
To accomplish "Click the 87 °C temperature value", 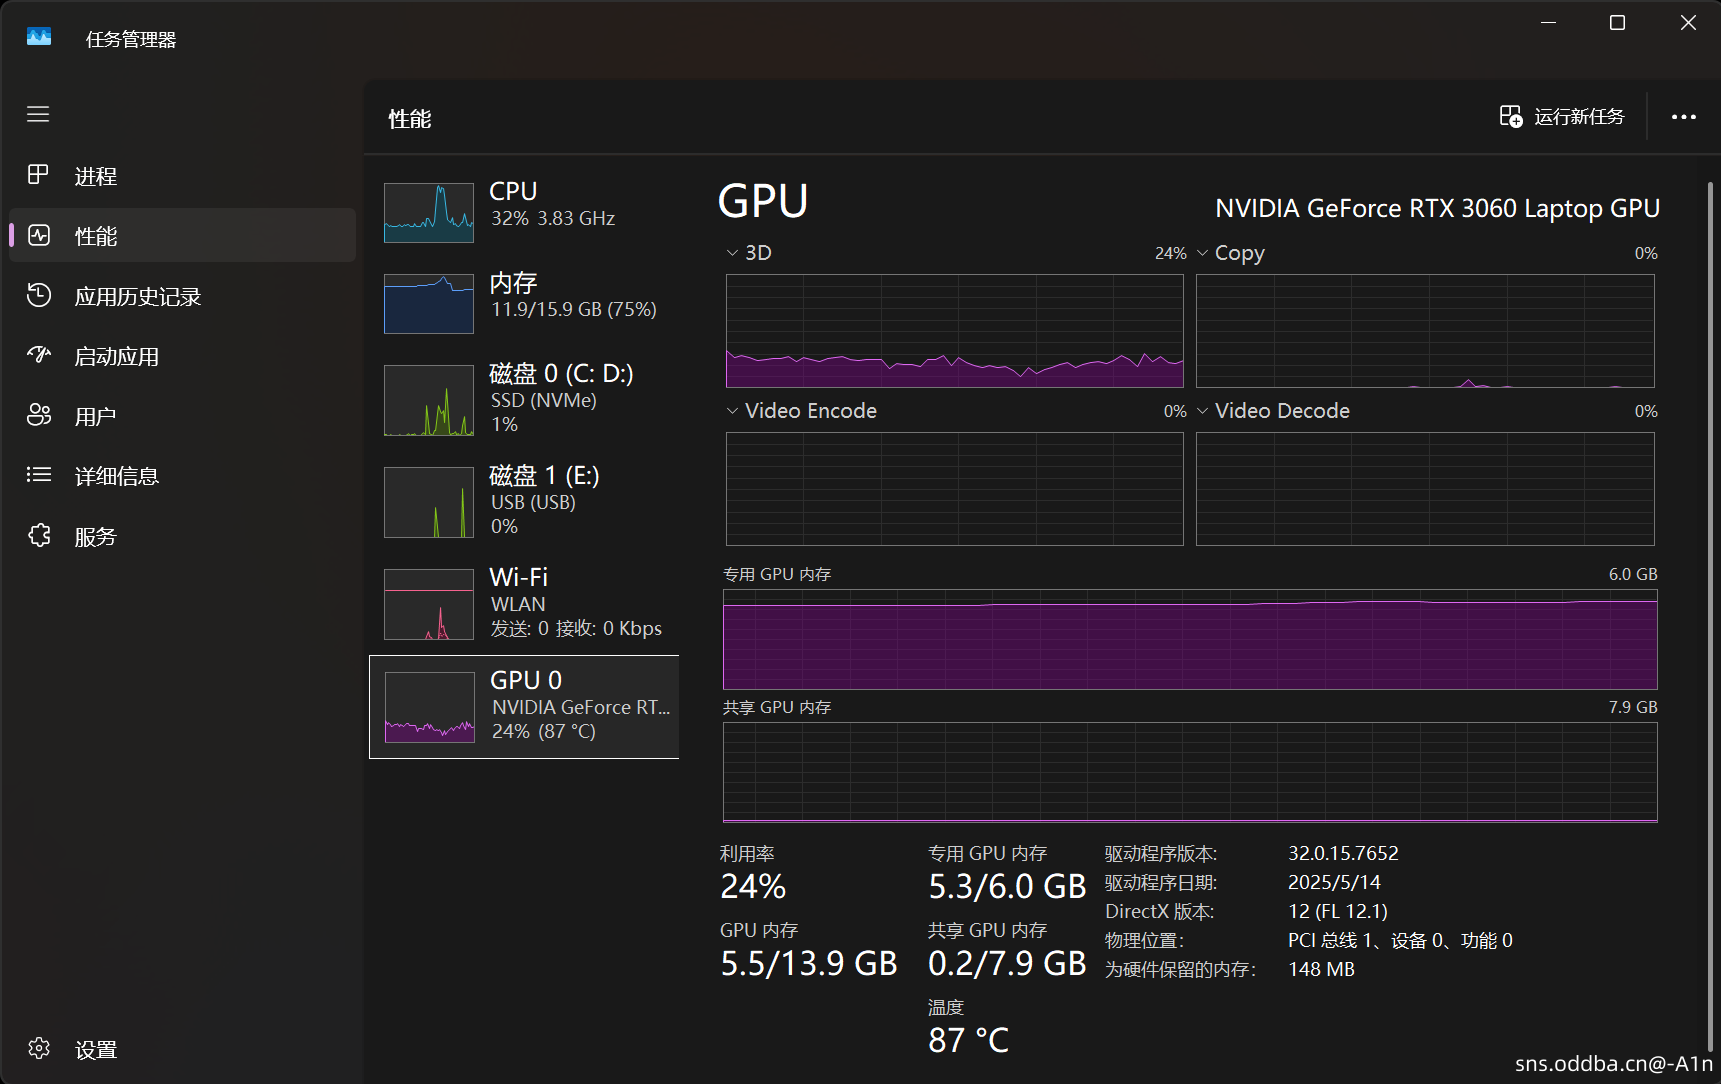I will 968,1041.
